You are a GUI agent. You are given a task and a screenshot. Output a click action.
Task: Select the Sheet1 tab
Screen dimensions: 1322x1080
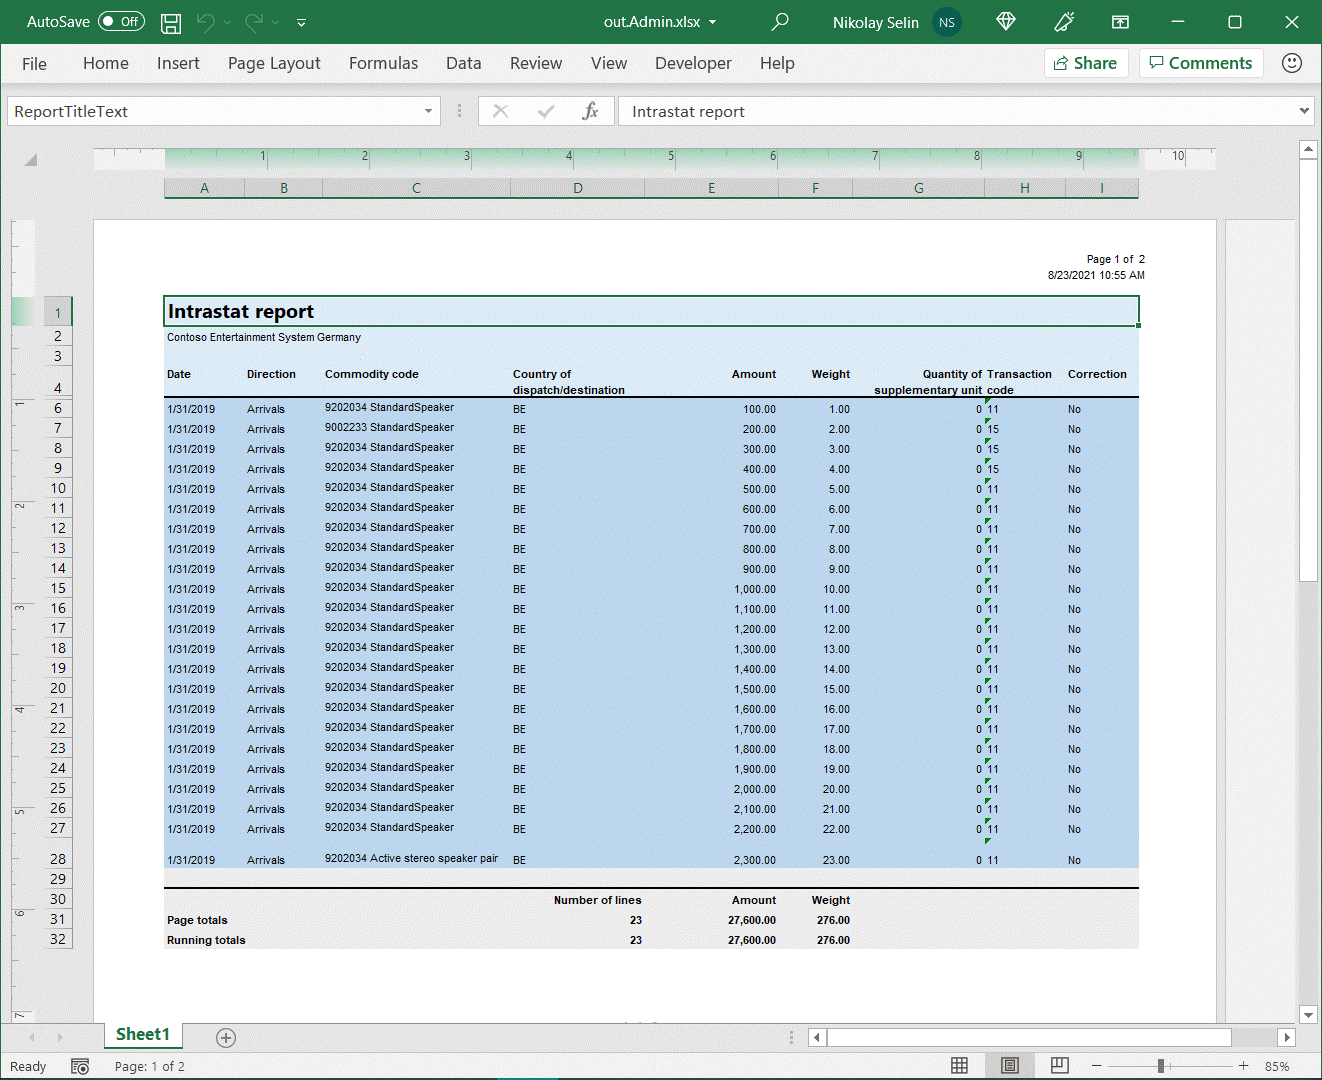(142, 1034)
